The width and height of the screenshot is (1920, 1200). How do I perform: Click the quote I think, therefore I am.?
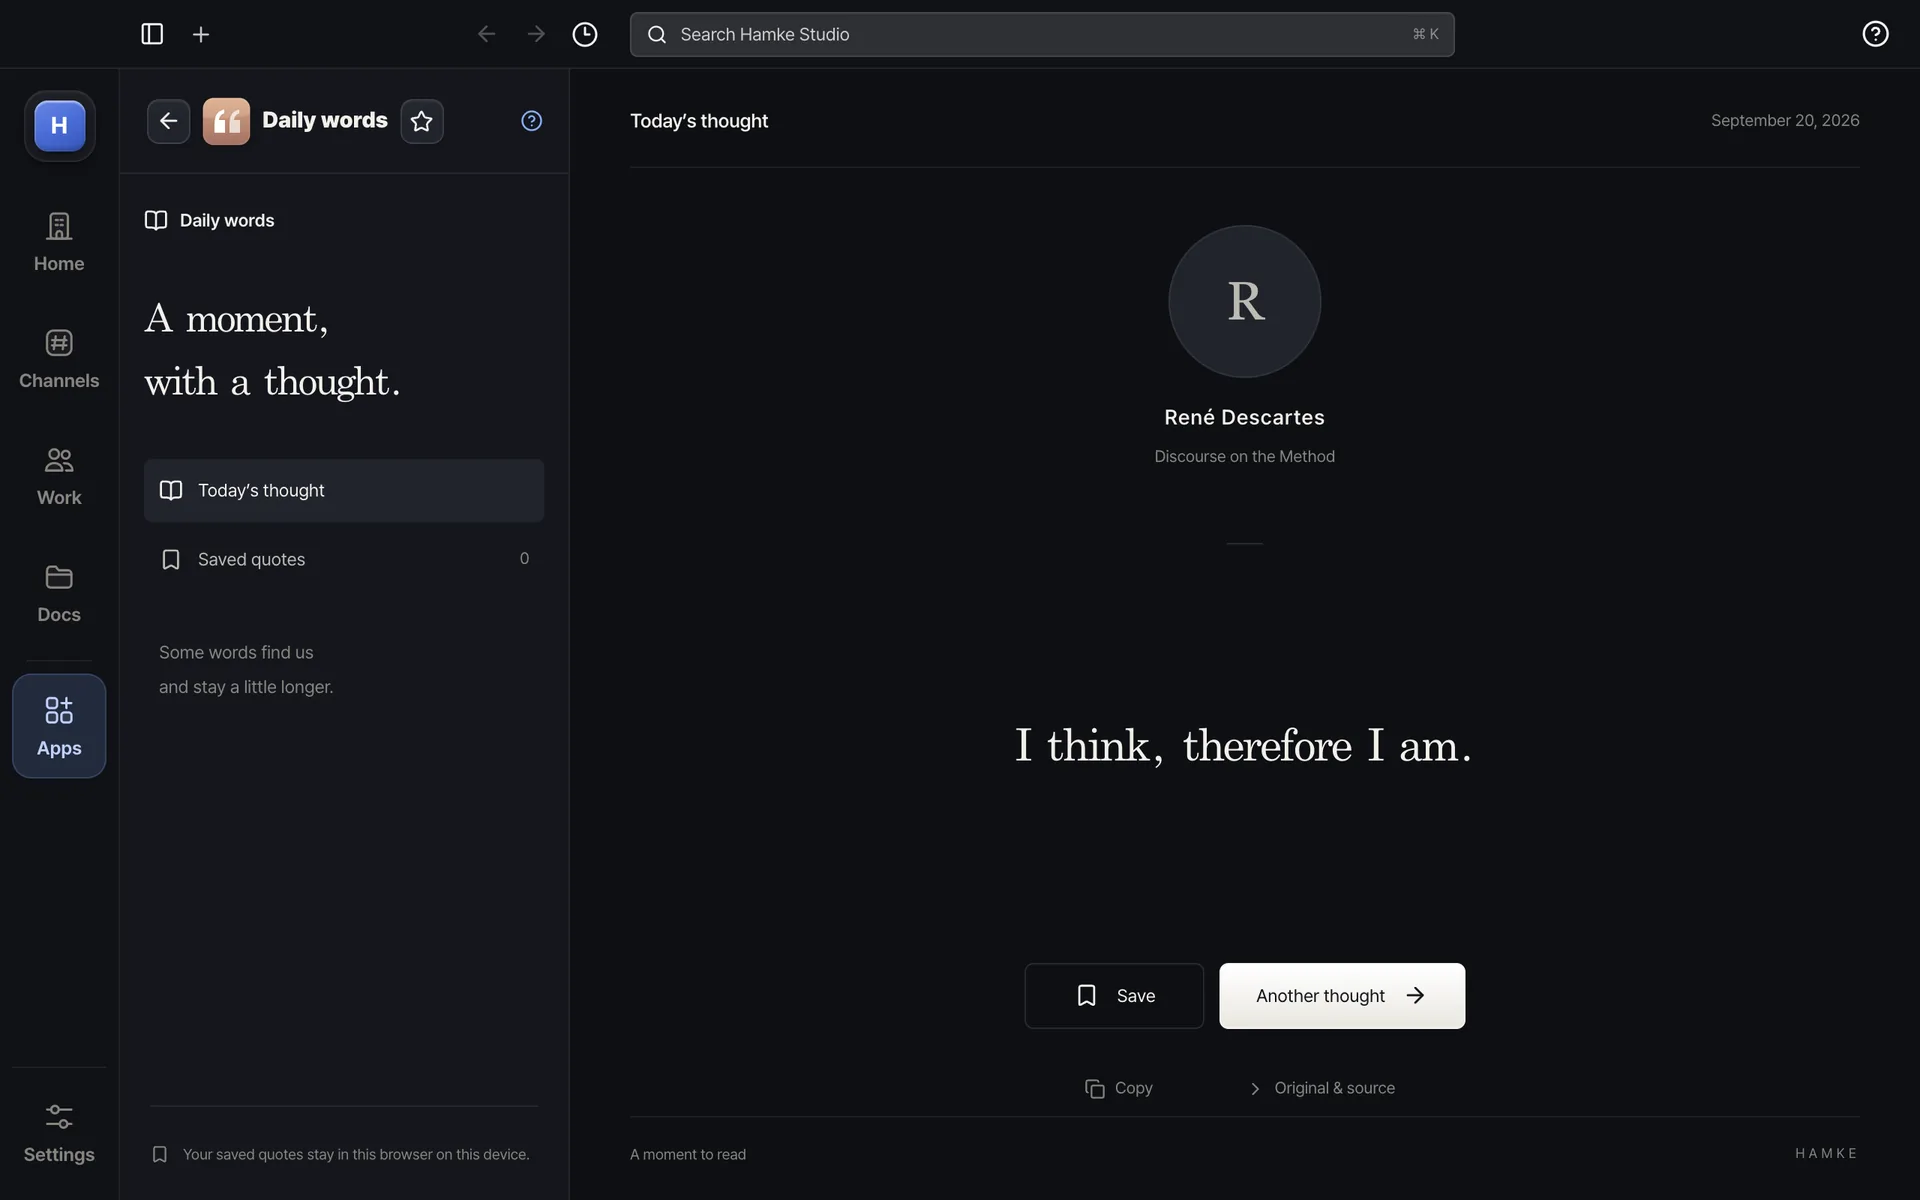(1244, 746)
